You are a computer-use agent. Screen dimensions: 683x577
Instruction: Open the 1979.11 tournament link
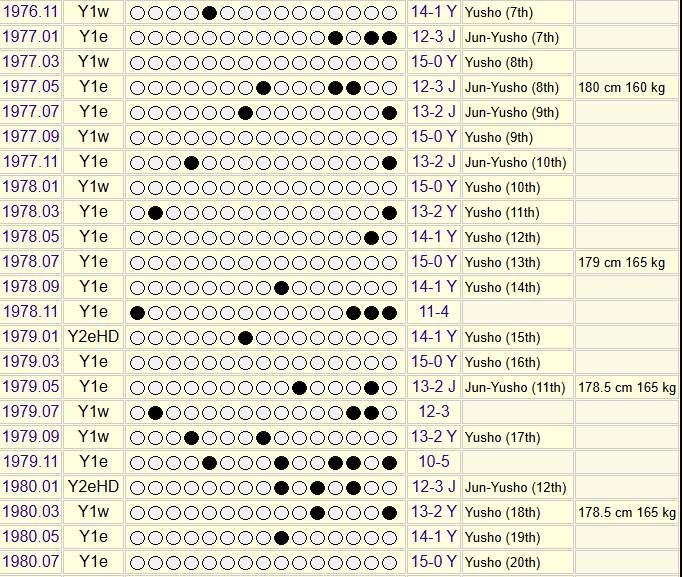pyautogui.click(x=30, y=462)
